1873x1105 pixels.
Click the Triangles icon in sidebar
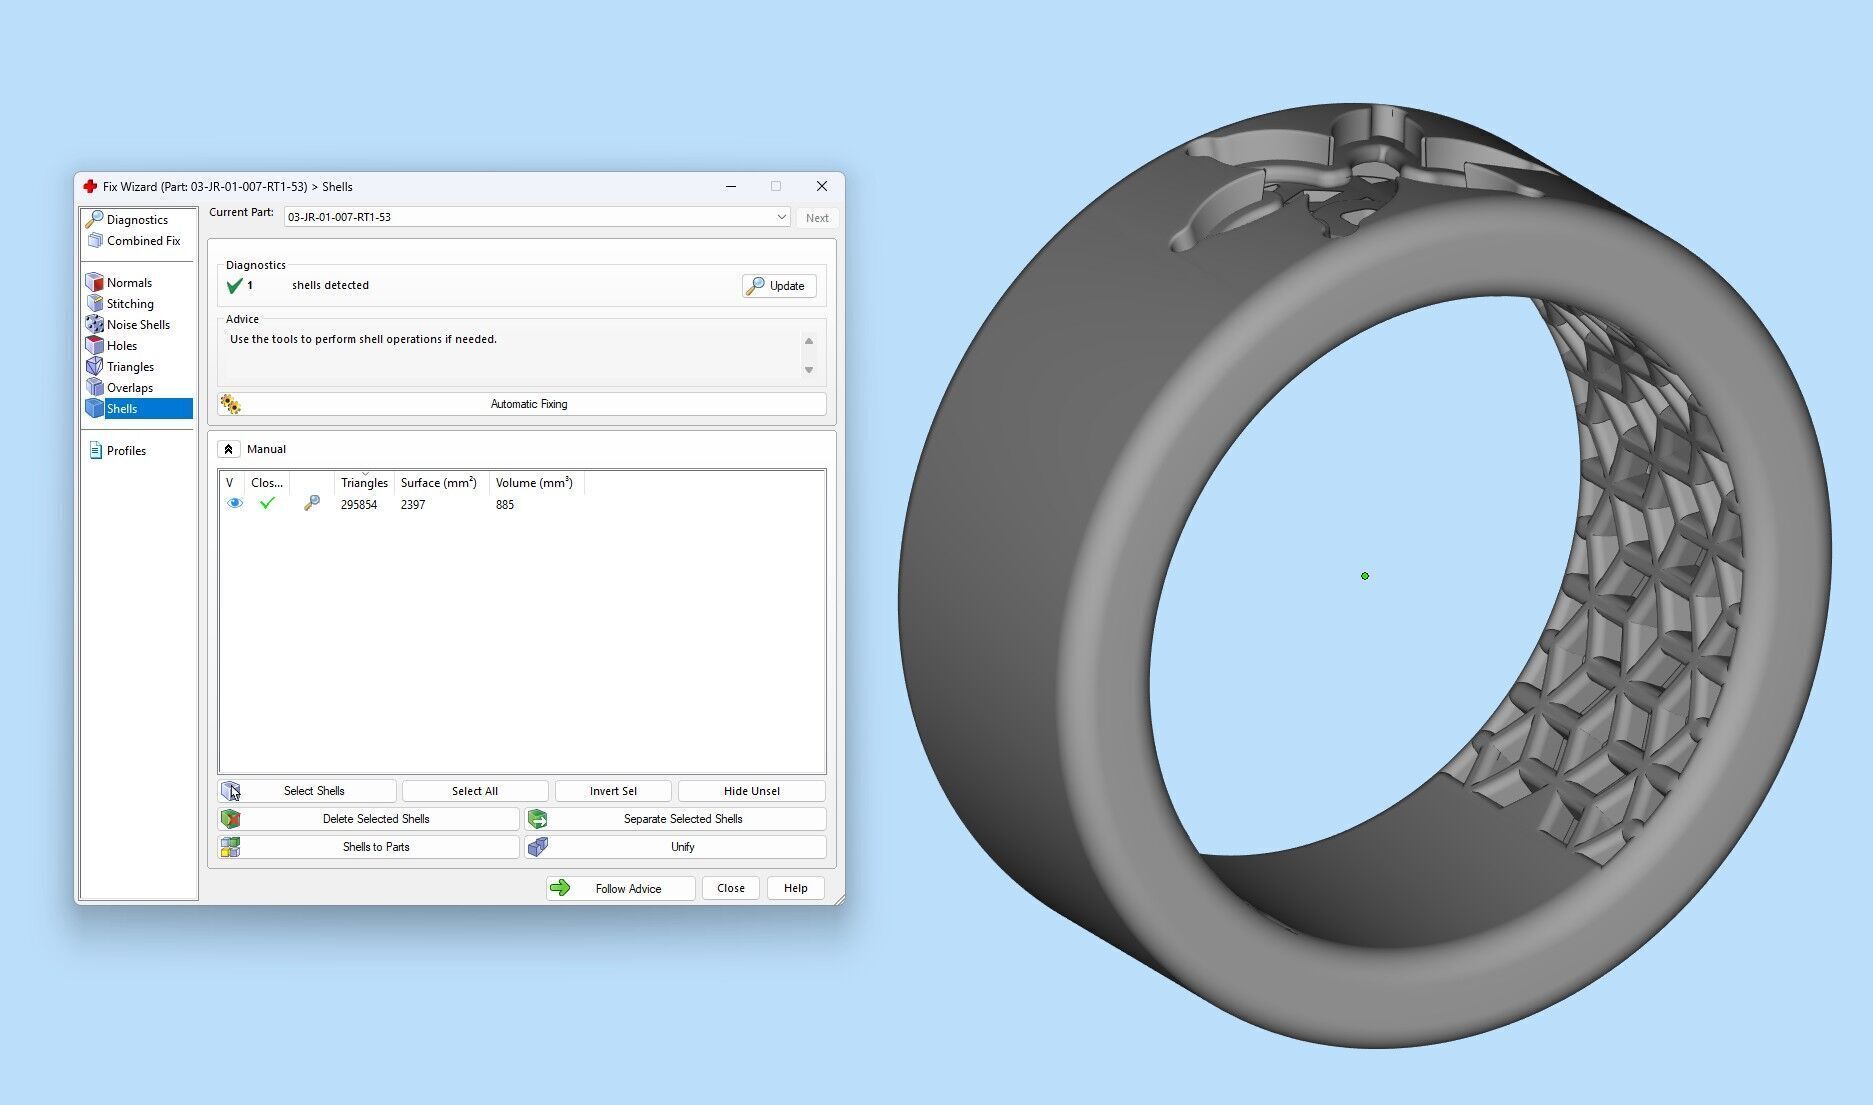tap(95, 367)
